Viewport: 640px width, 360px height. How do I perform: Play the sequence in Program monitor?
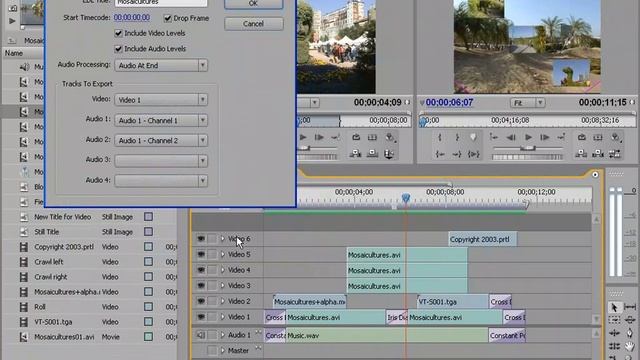click(528, 138)
